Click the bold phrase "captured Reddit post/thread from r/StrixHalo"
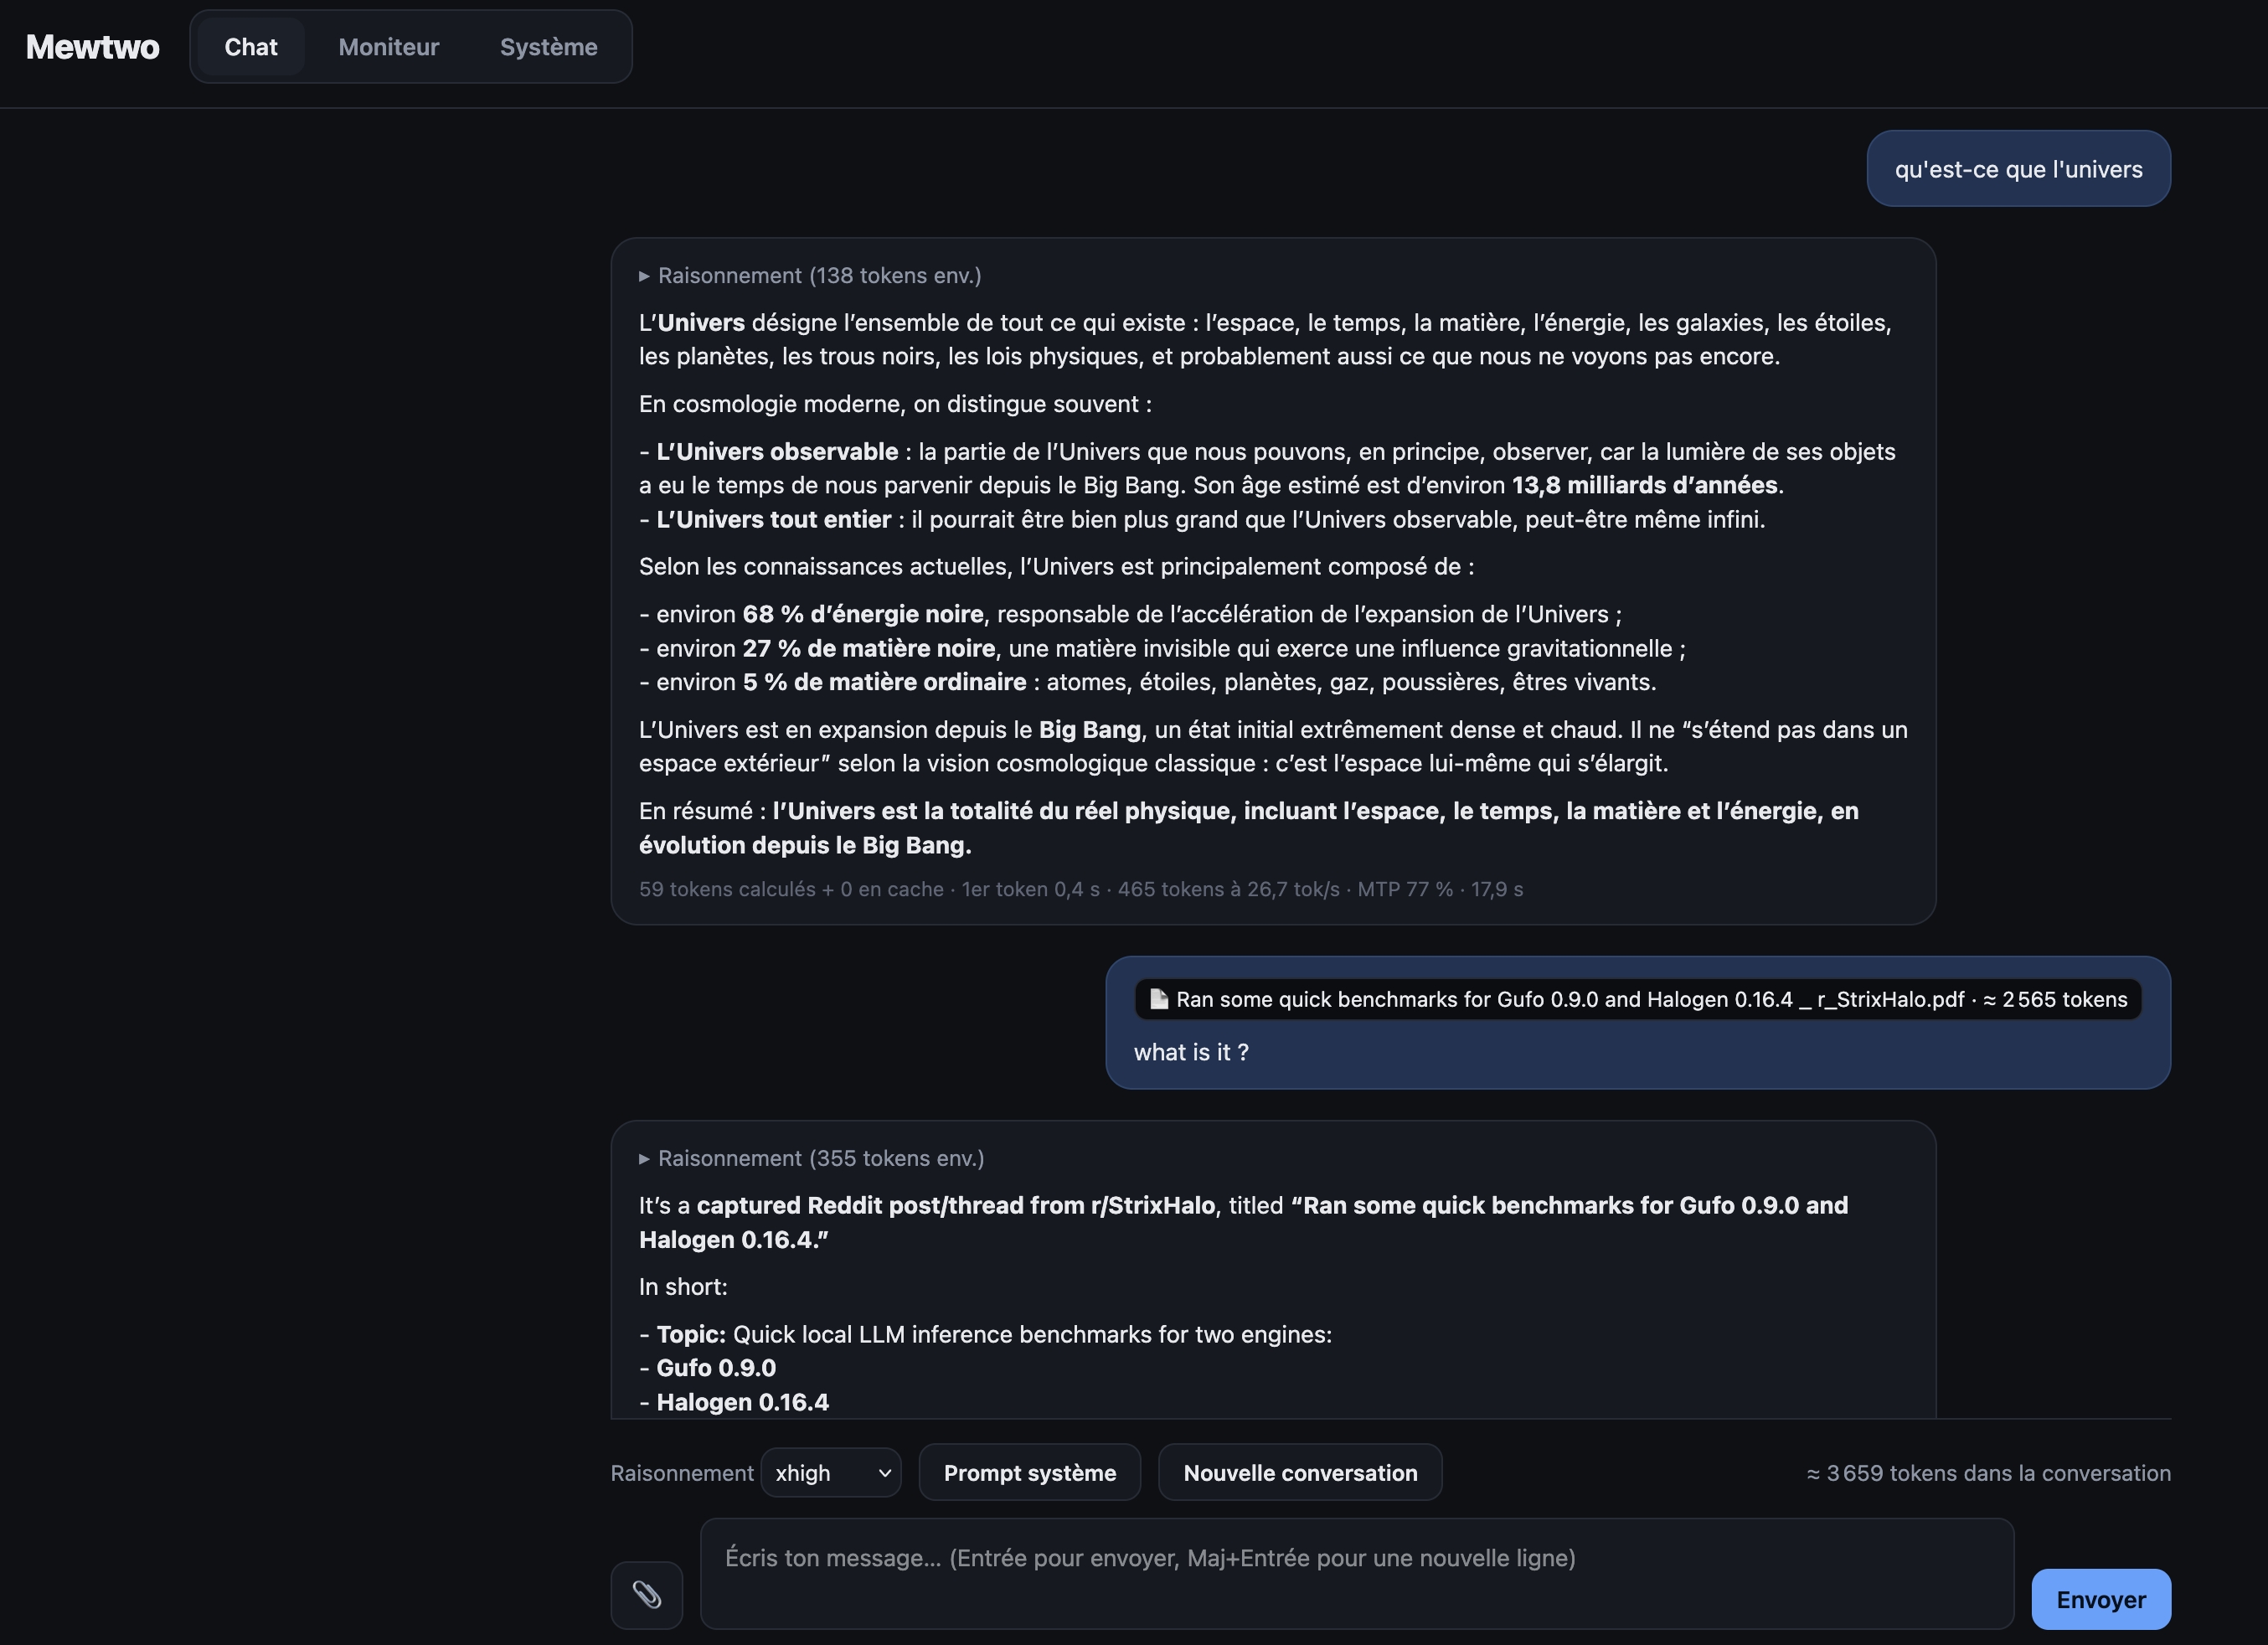This screenshot has width=2268, height=1645. (x=955, y=1206)
